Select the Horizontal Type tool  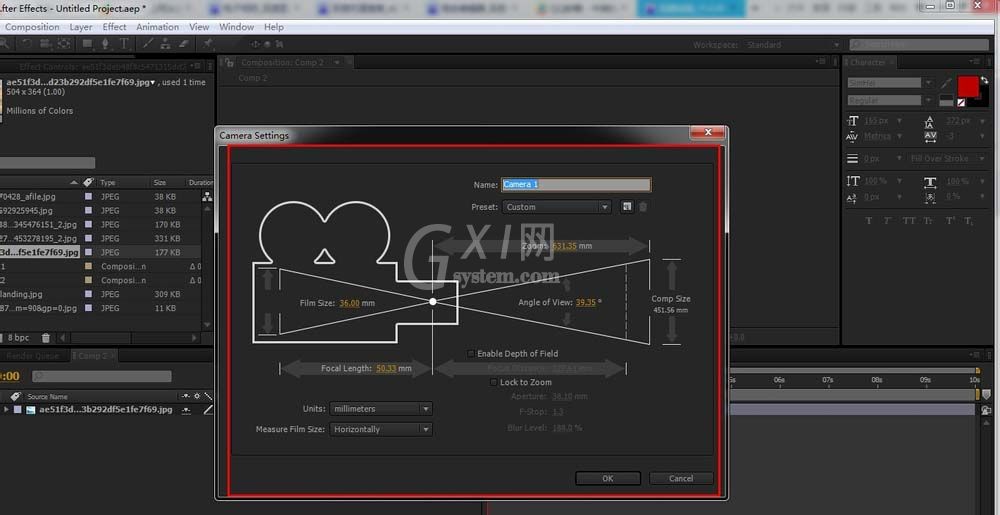[x=124, y=43]
